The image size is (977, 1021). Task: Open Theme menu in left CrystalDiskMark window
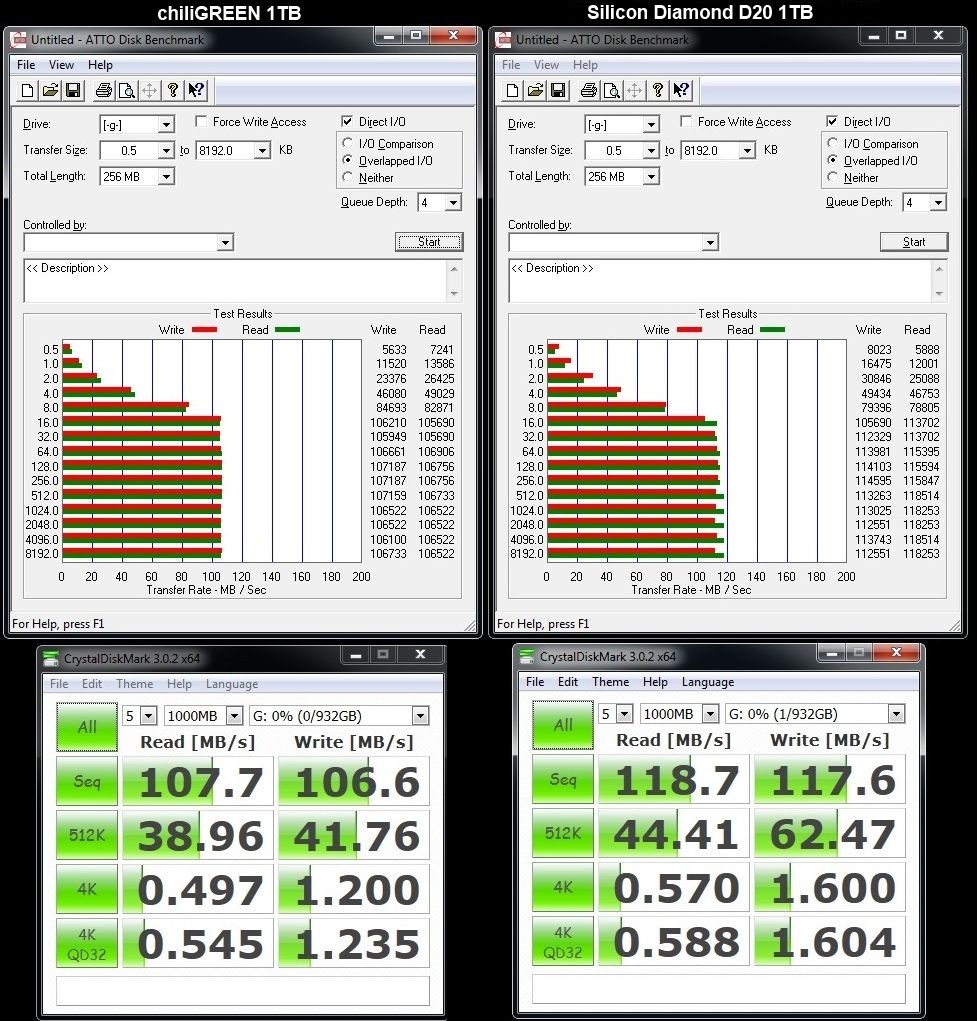point(135,684)
